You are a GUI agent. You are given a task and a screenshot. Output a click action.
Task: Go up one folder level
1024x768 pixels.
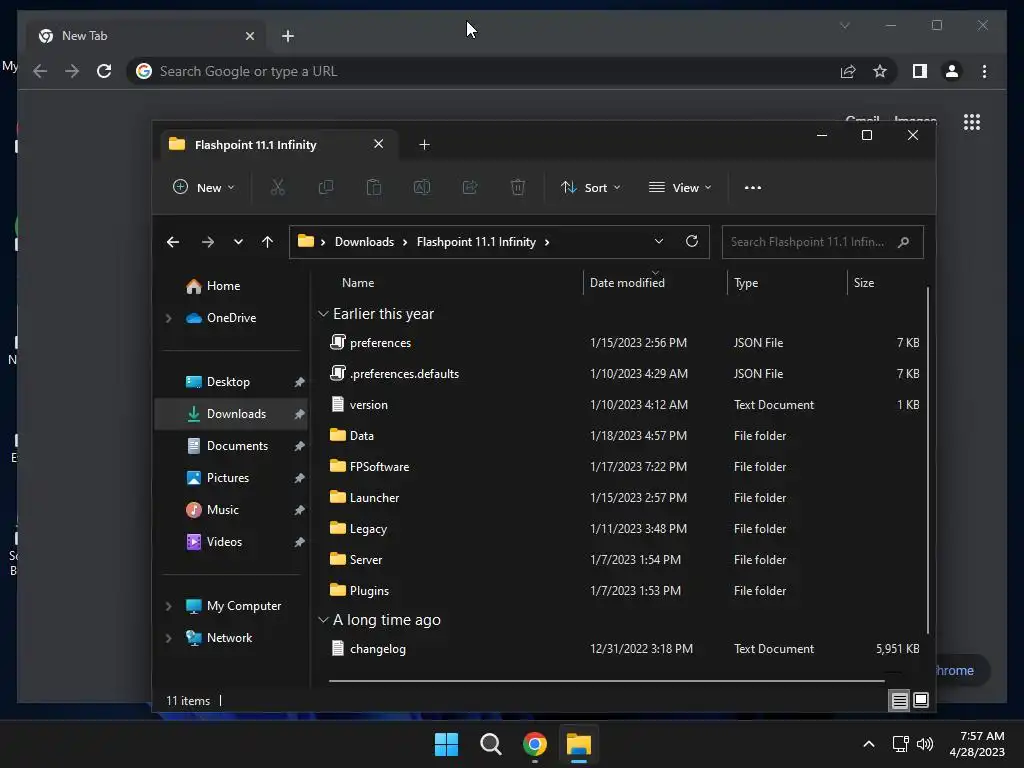267,242
